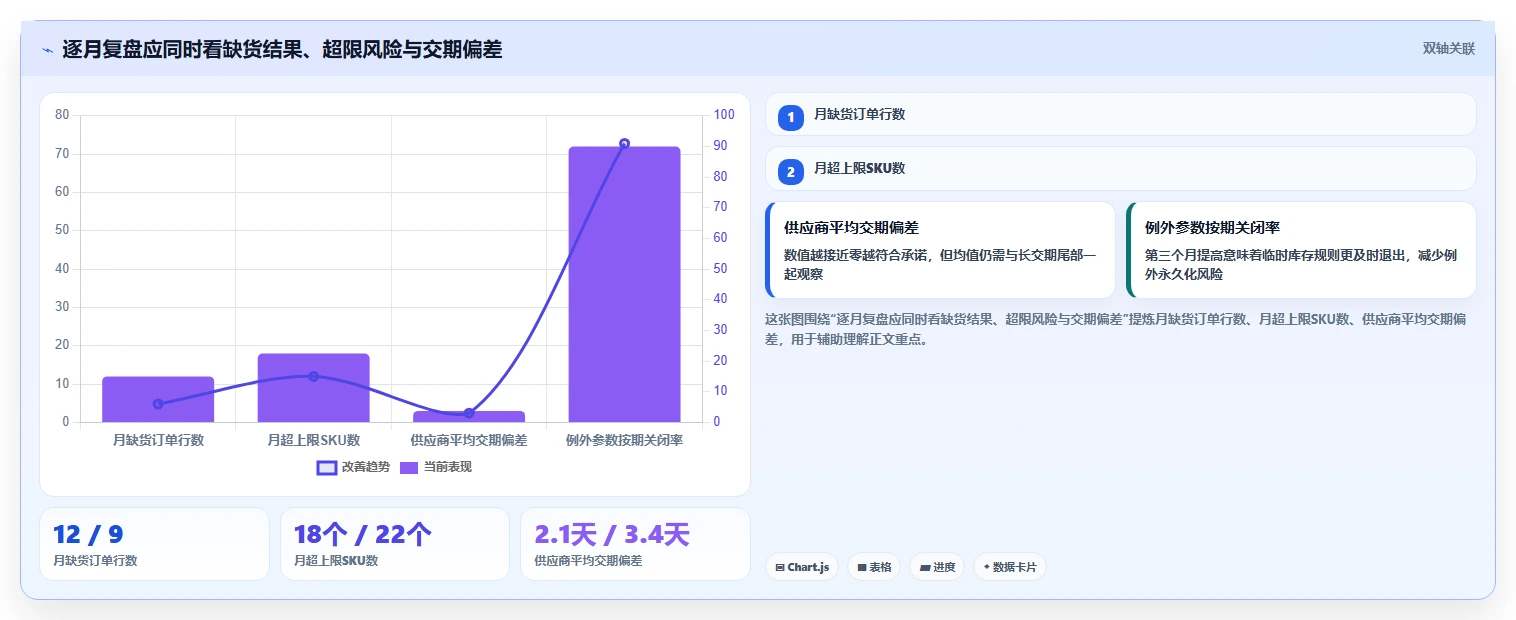1516x620 pixels.
Task: Click the 改善趋势 legend label
Action: 366,467
